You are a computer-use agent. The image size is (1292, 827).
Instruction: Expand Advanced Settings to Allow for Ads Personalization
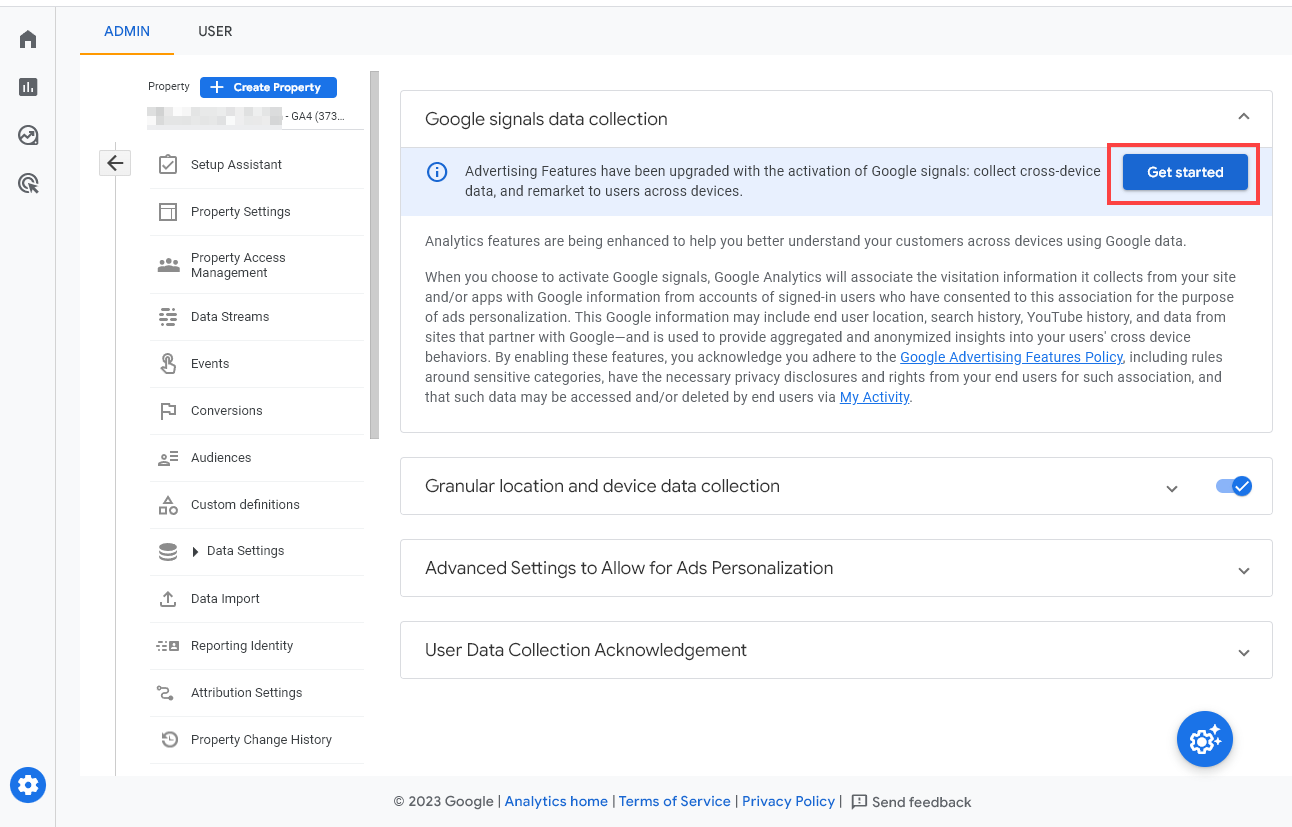click(1243, 569)
